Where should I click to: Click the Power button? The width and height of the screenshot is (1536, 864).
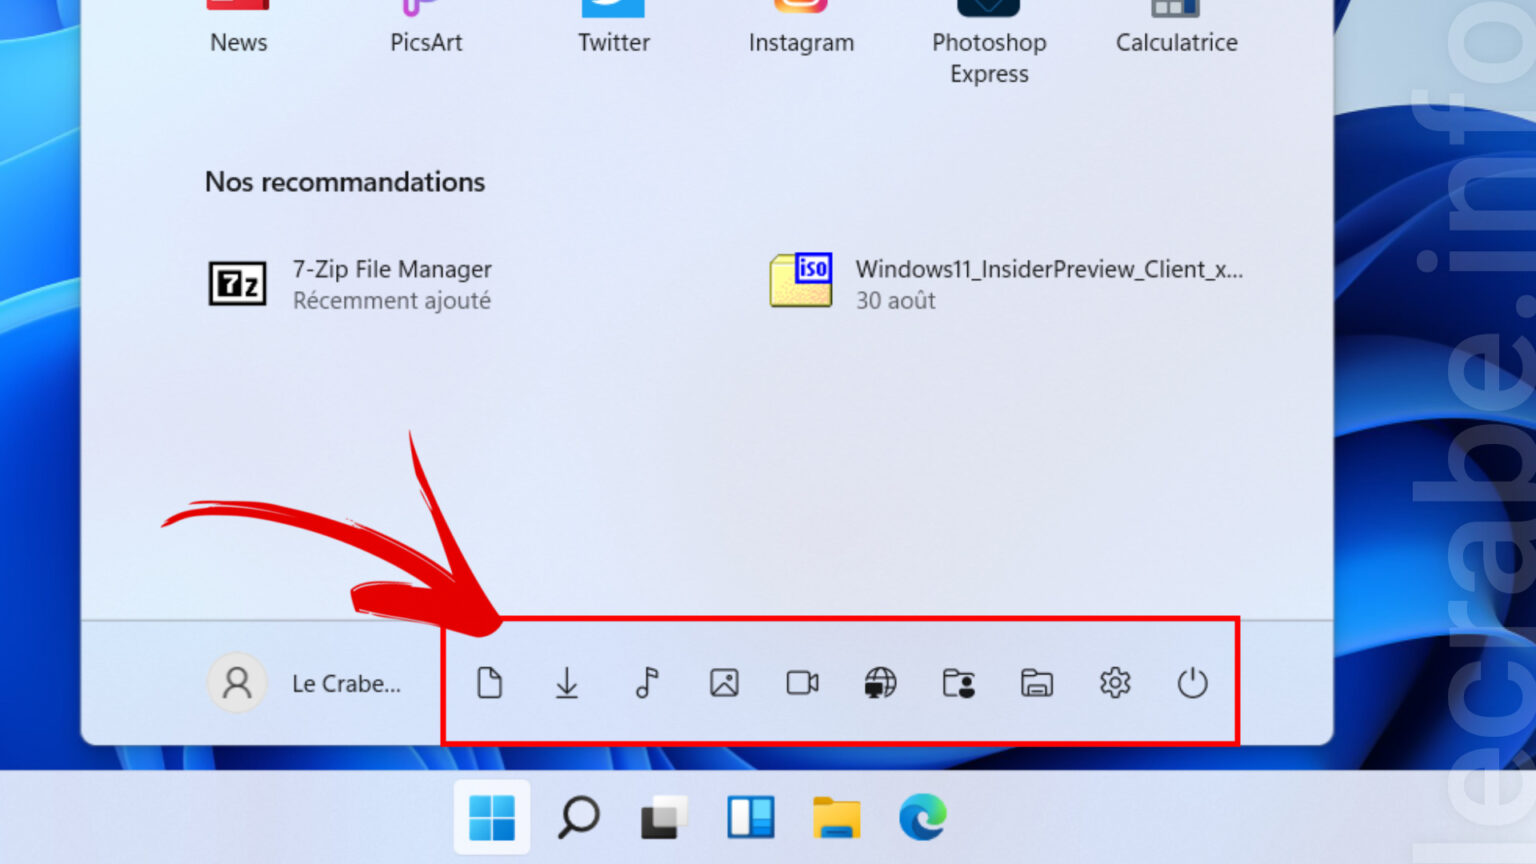point(1192,683)
